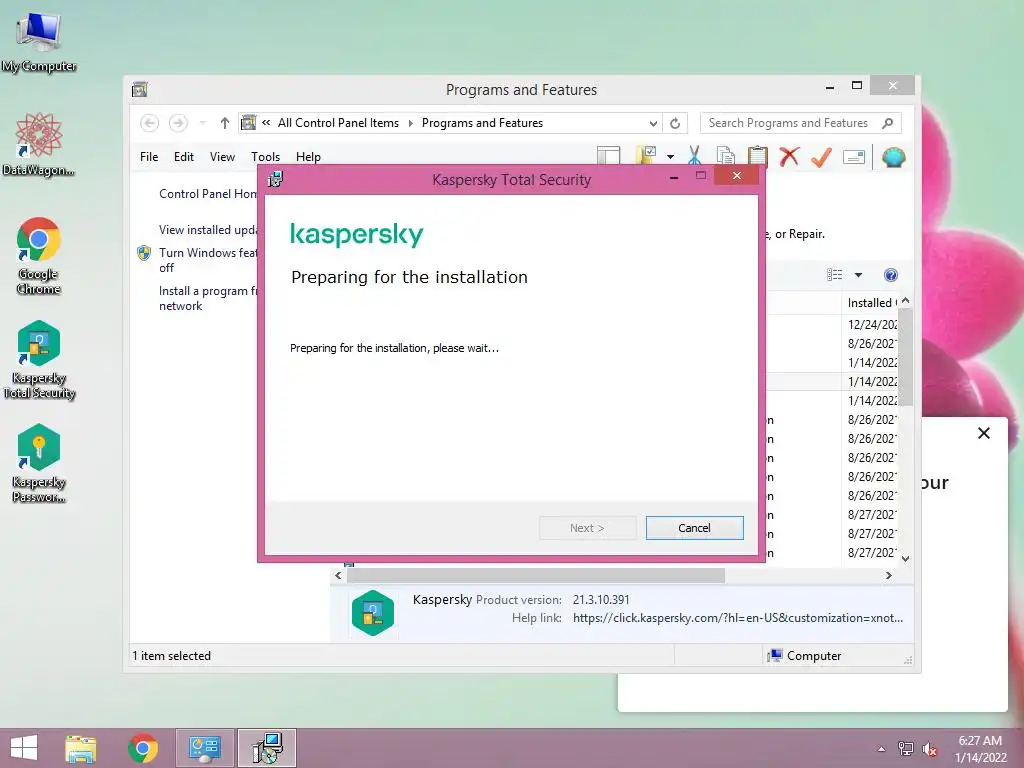Click the Kaspersky help link URL
Image resolution: width=1024 pixels, height=768 pixels.
738,618
